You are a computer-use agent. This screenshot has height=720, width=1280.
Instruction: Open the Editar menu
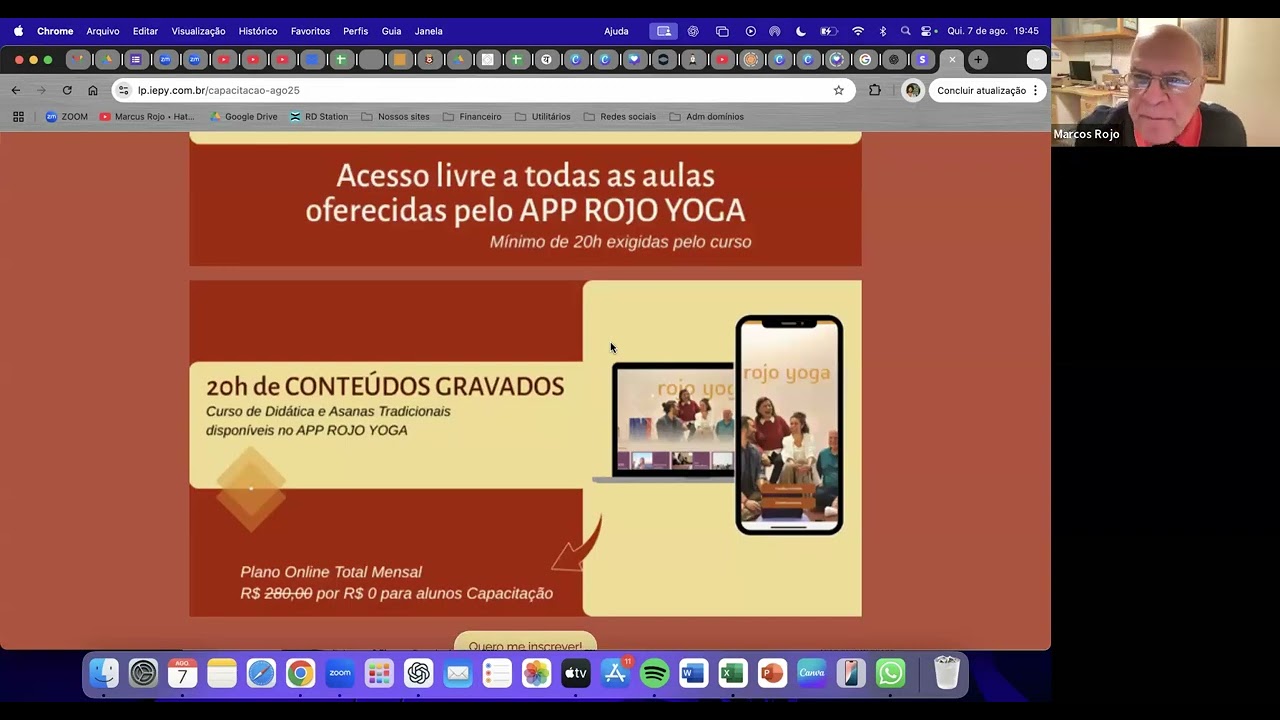145,31
